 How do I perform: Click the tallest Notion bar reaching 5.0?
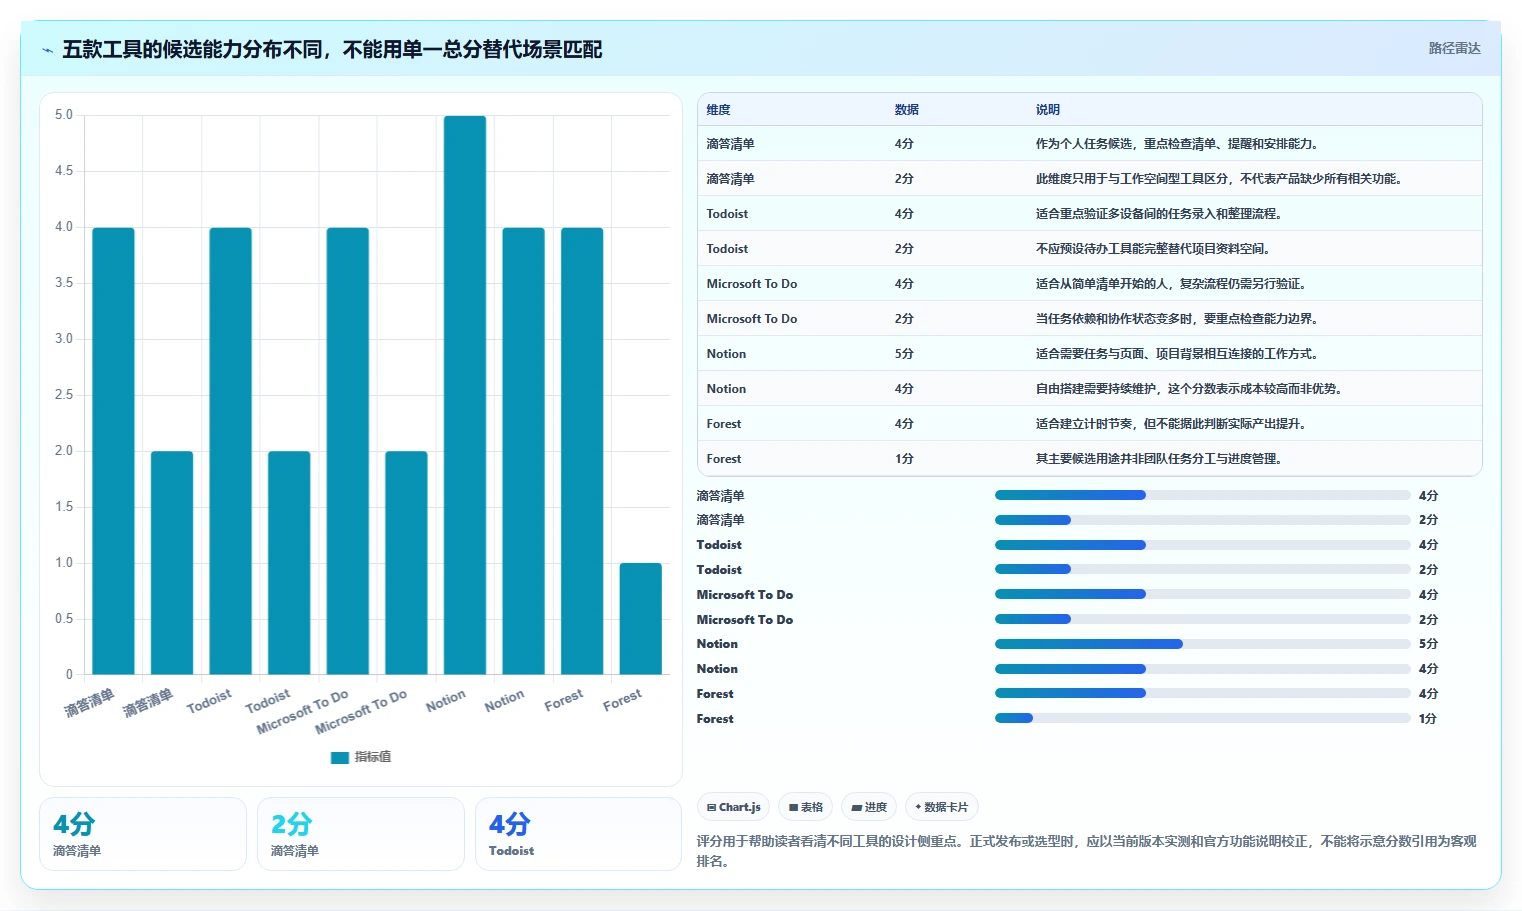[465, 395]
